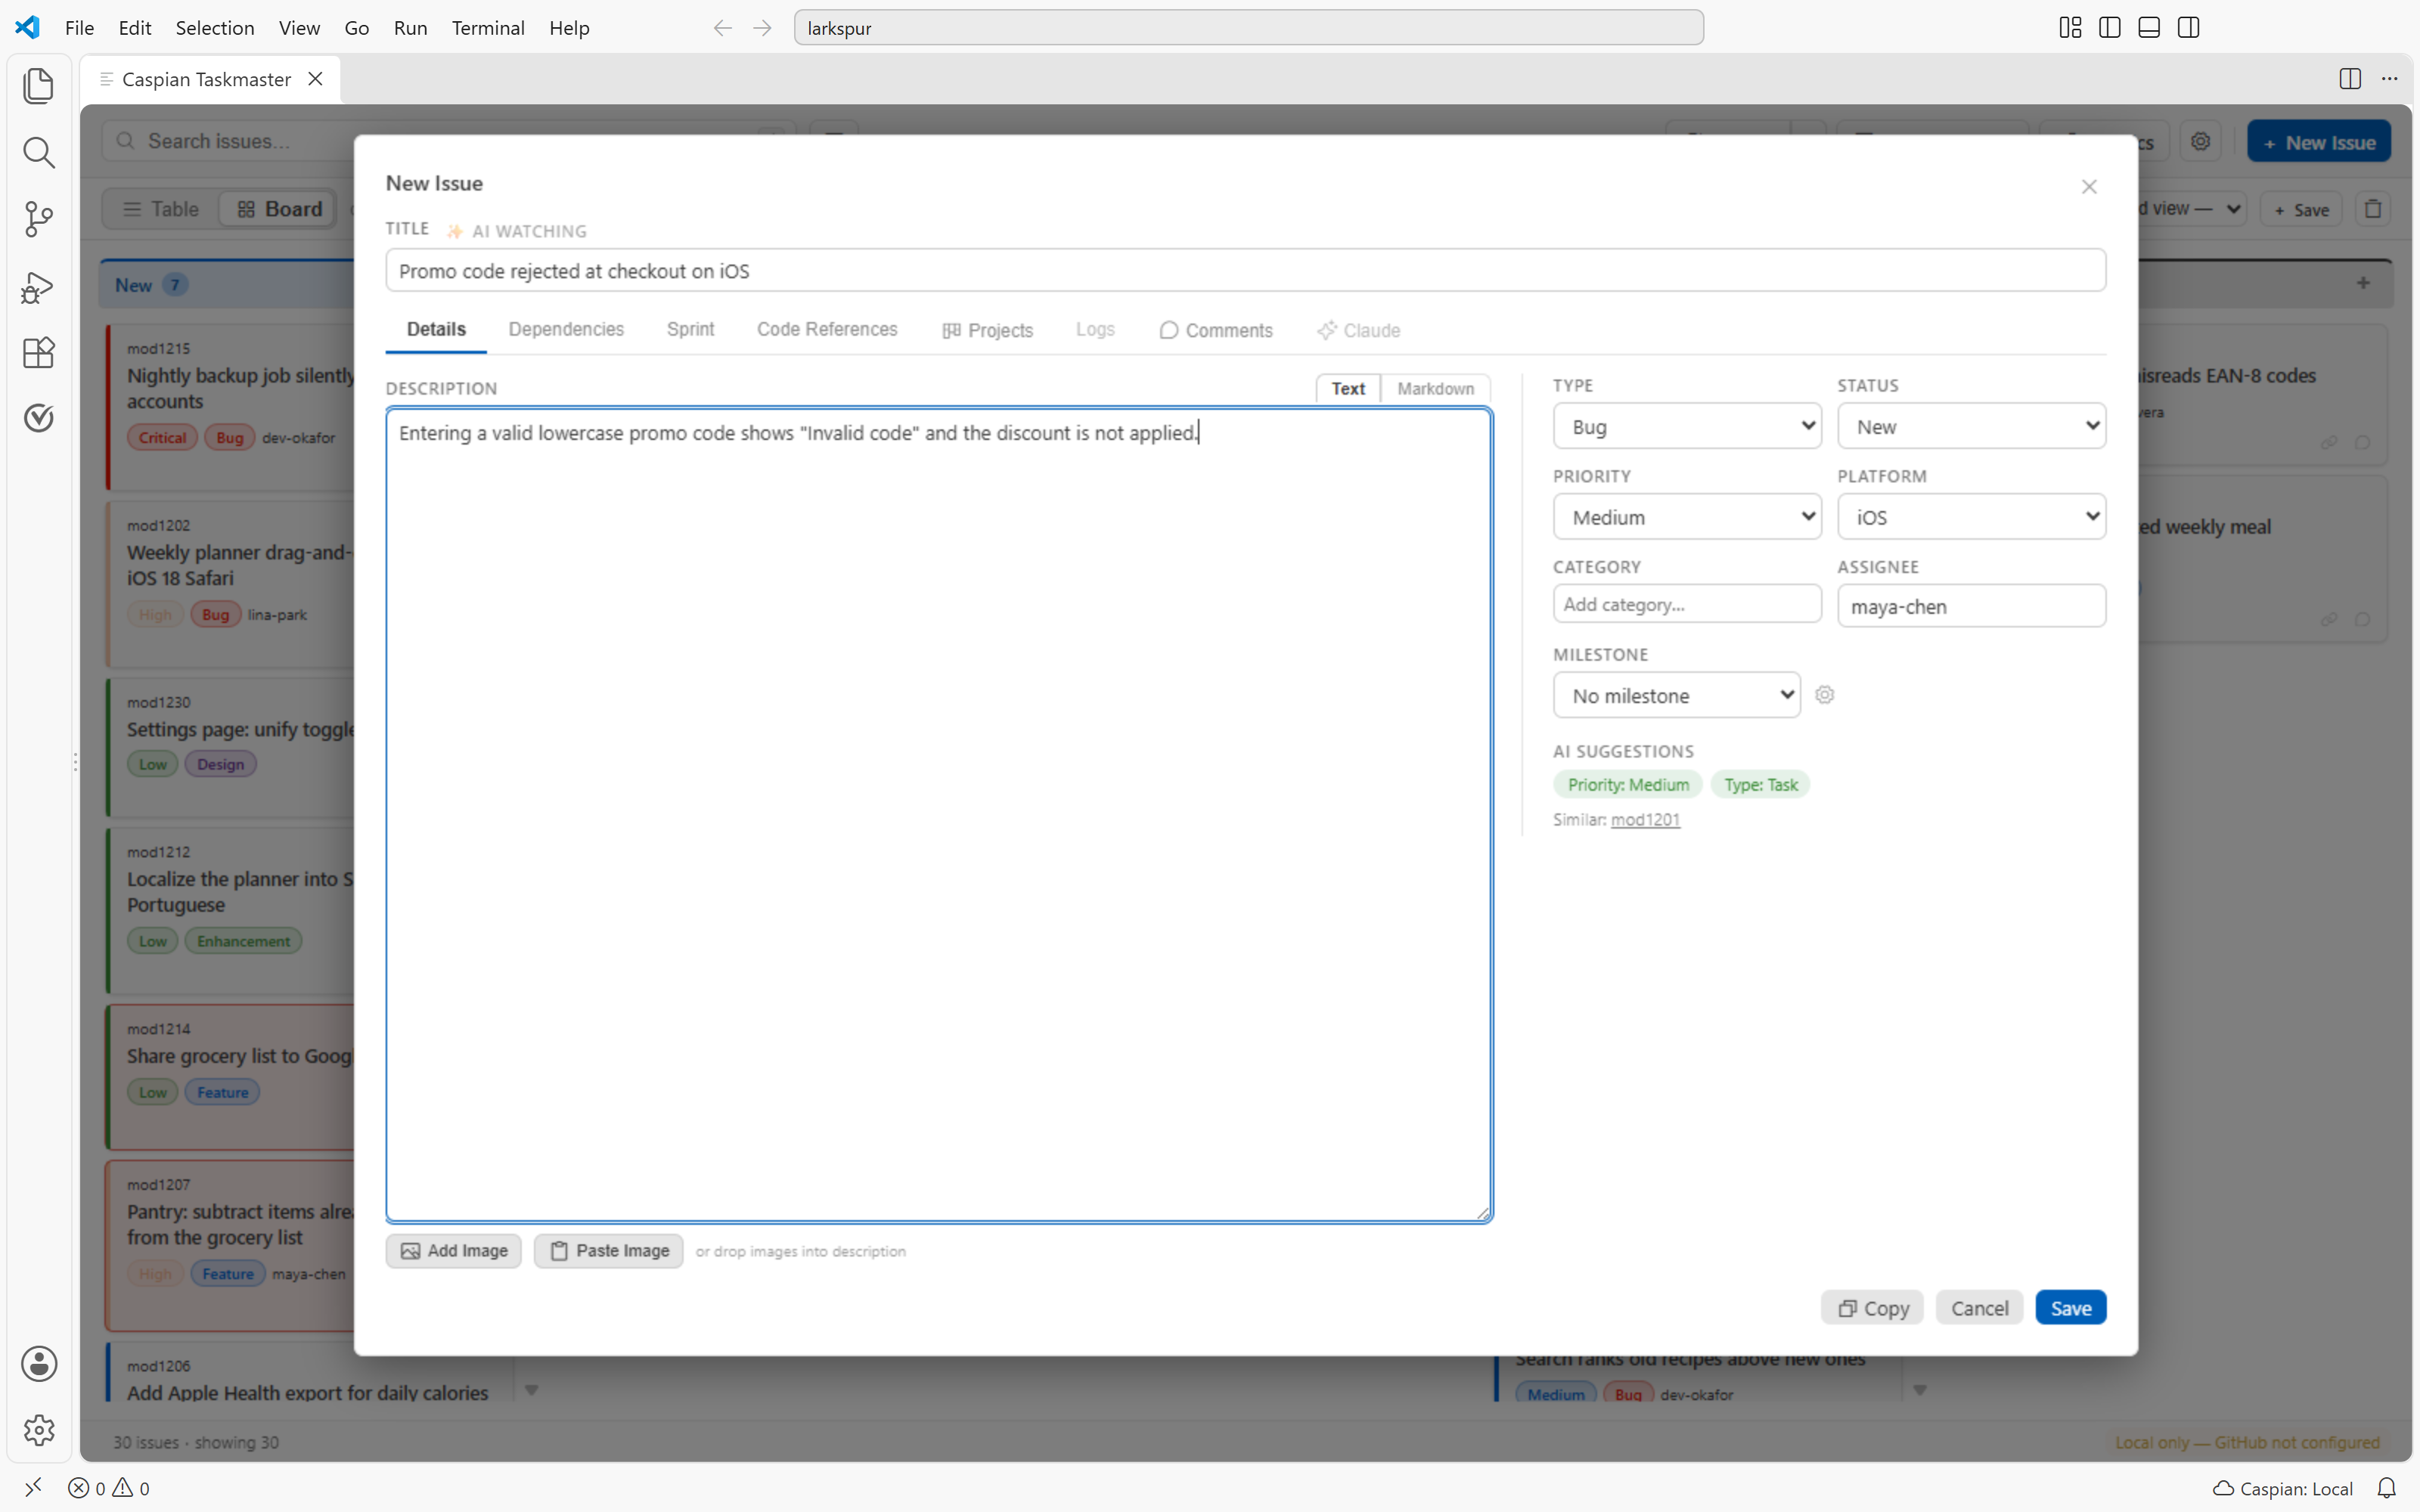Viewport: 2420px width, 1512px height.
Task: Open the Explorer view in the activity bar
Action: click(x=38, y=86)
